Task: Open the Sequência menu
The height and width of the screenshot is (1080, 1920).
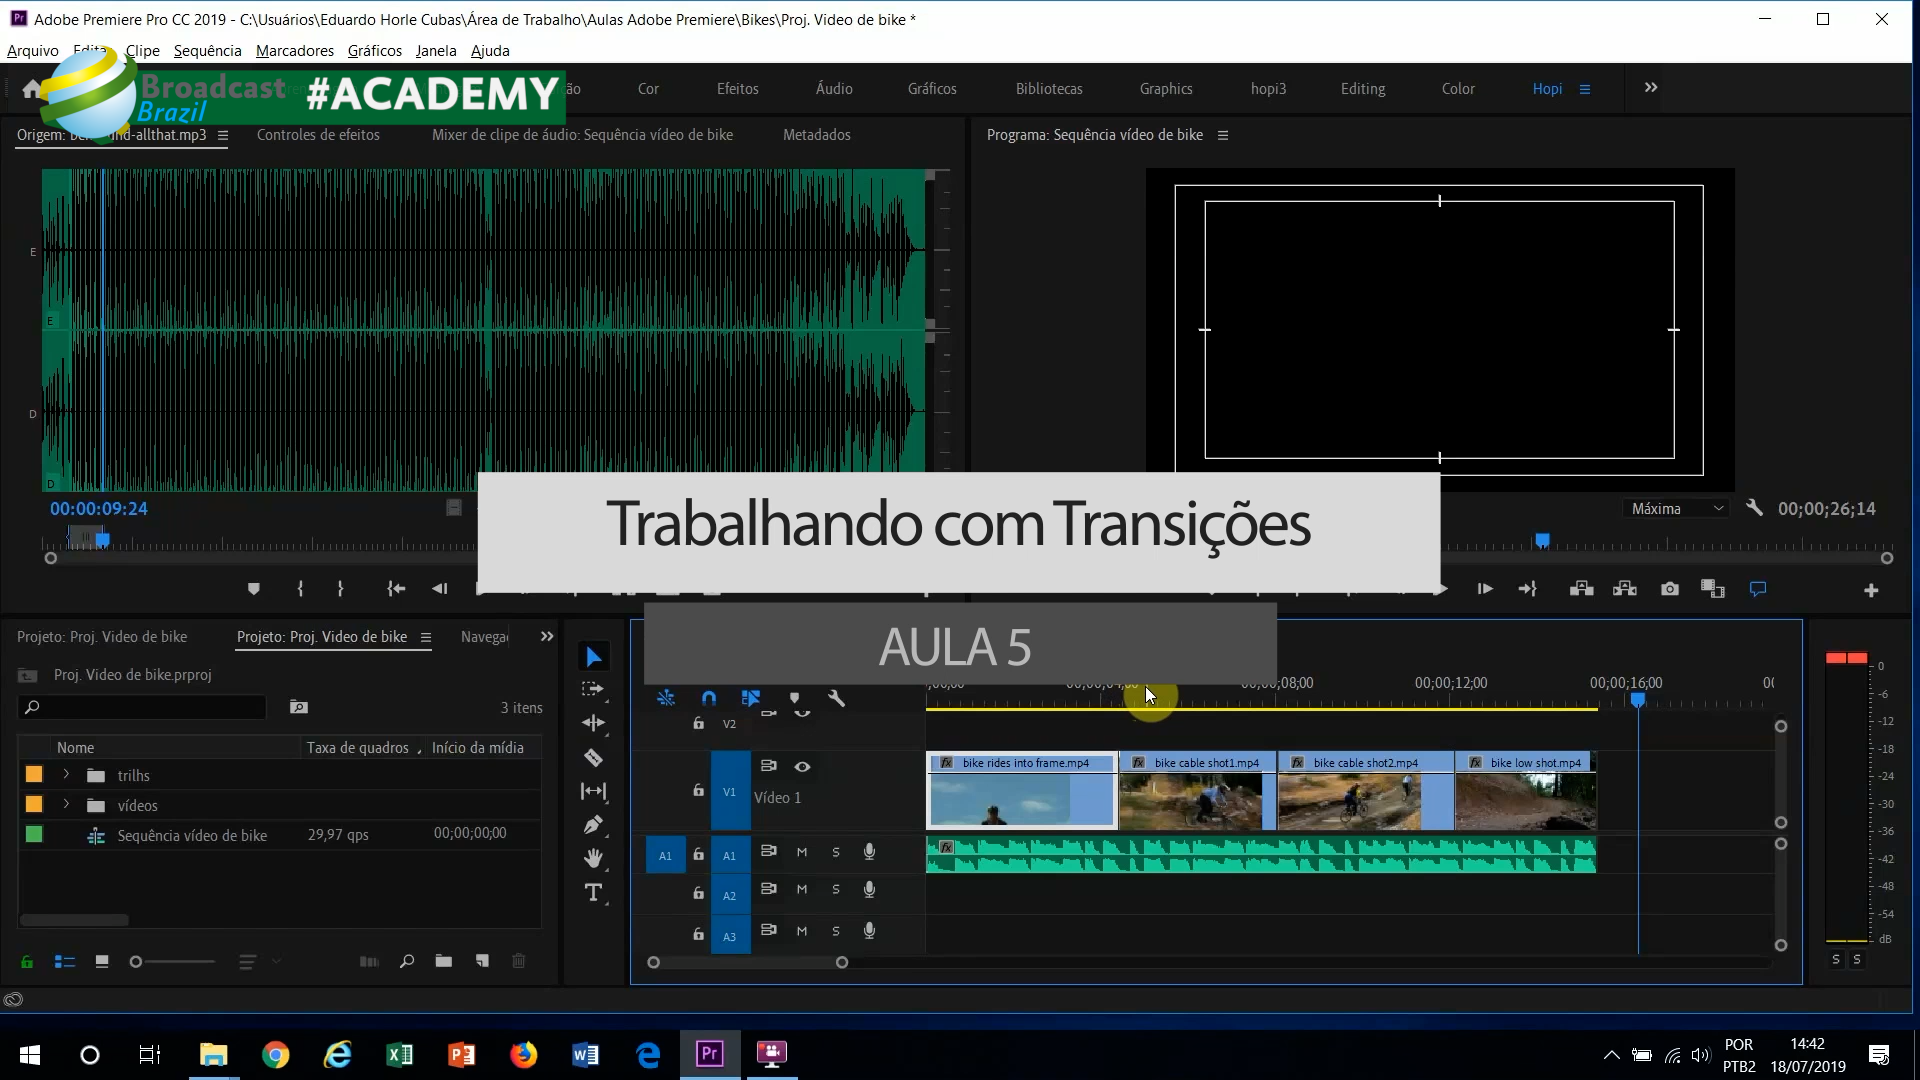Action: click(x=207, y=51)
